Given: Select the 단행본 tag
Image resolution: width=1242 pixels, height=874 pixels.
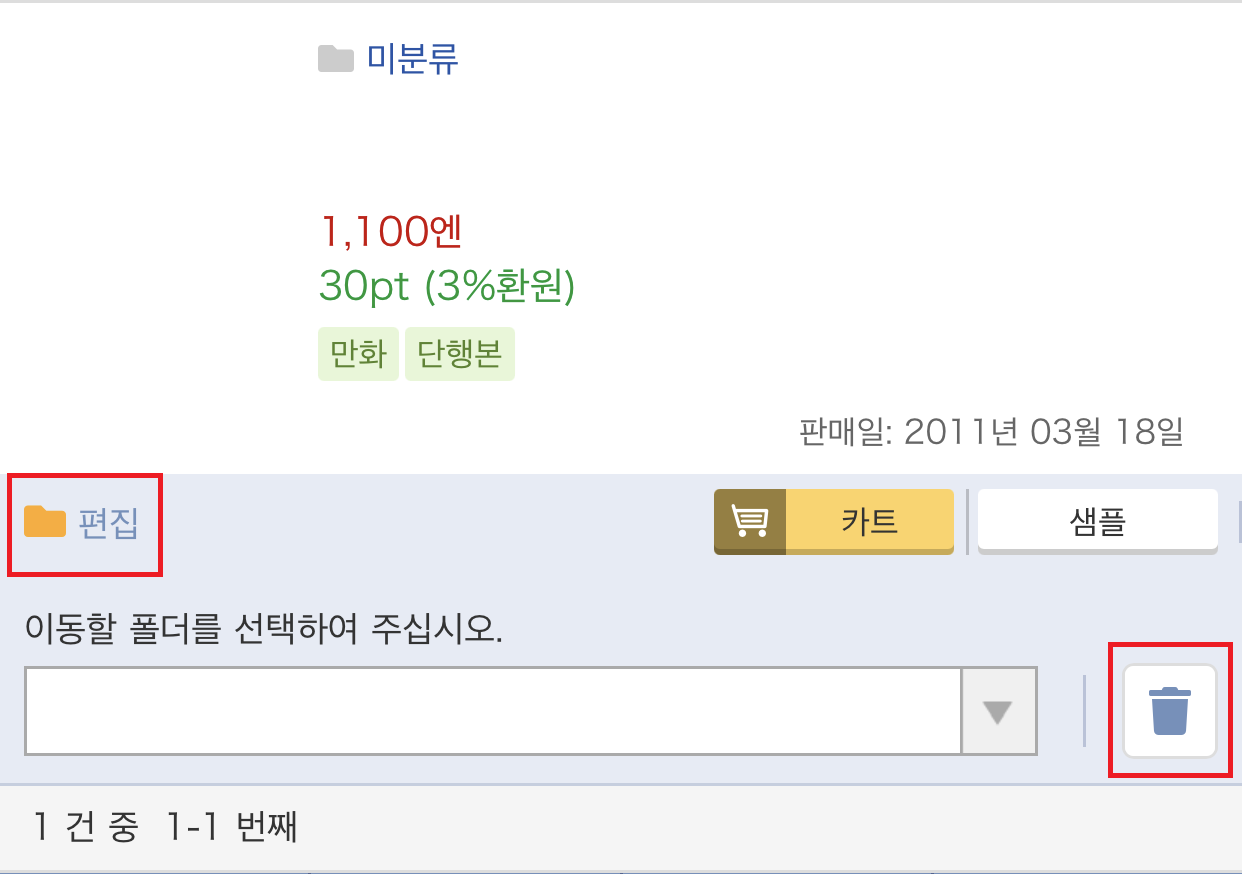Looking at the screenshot, I should [460, 354].
